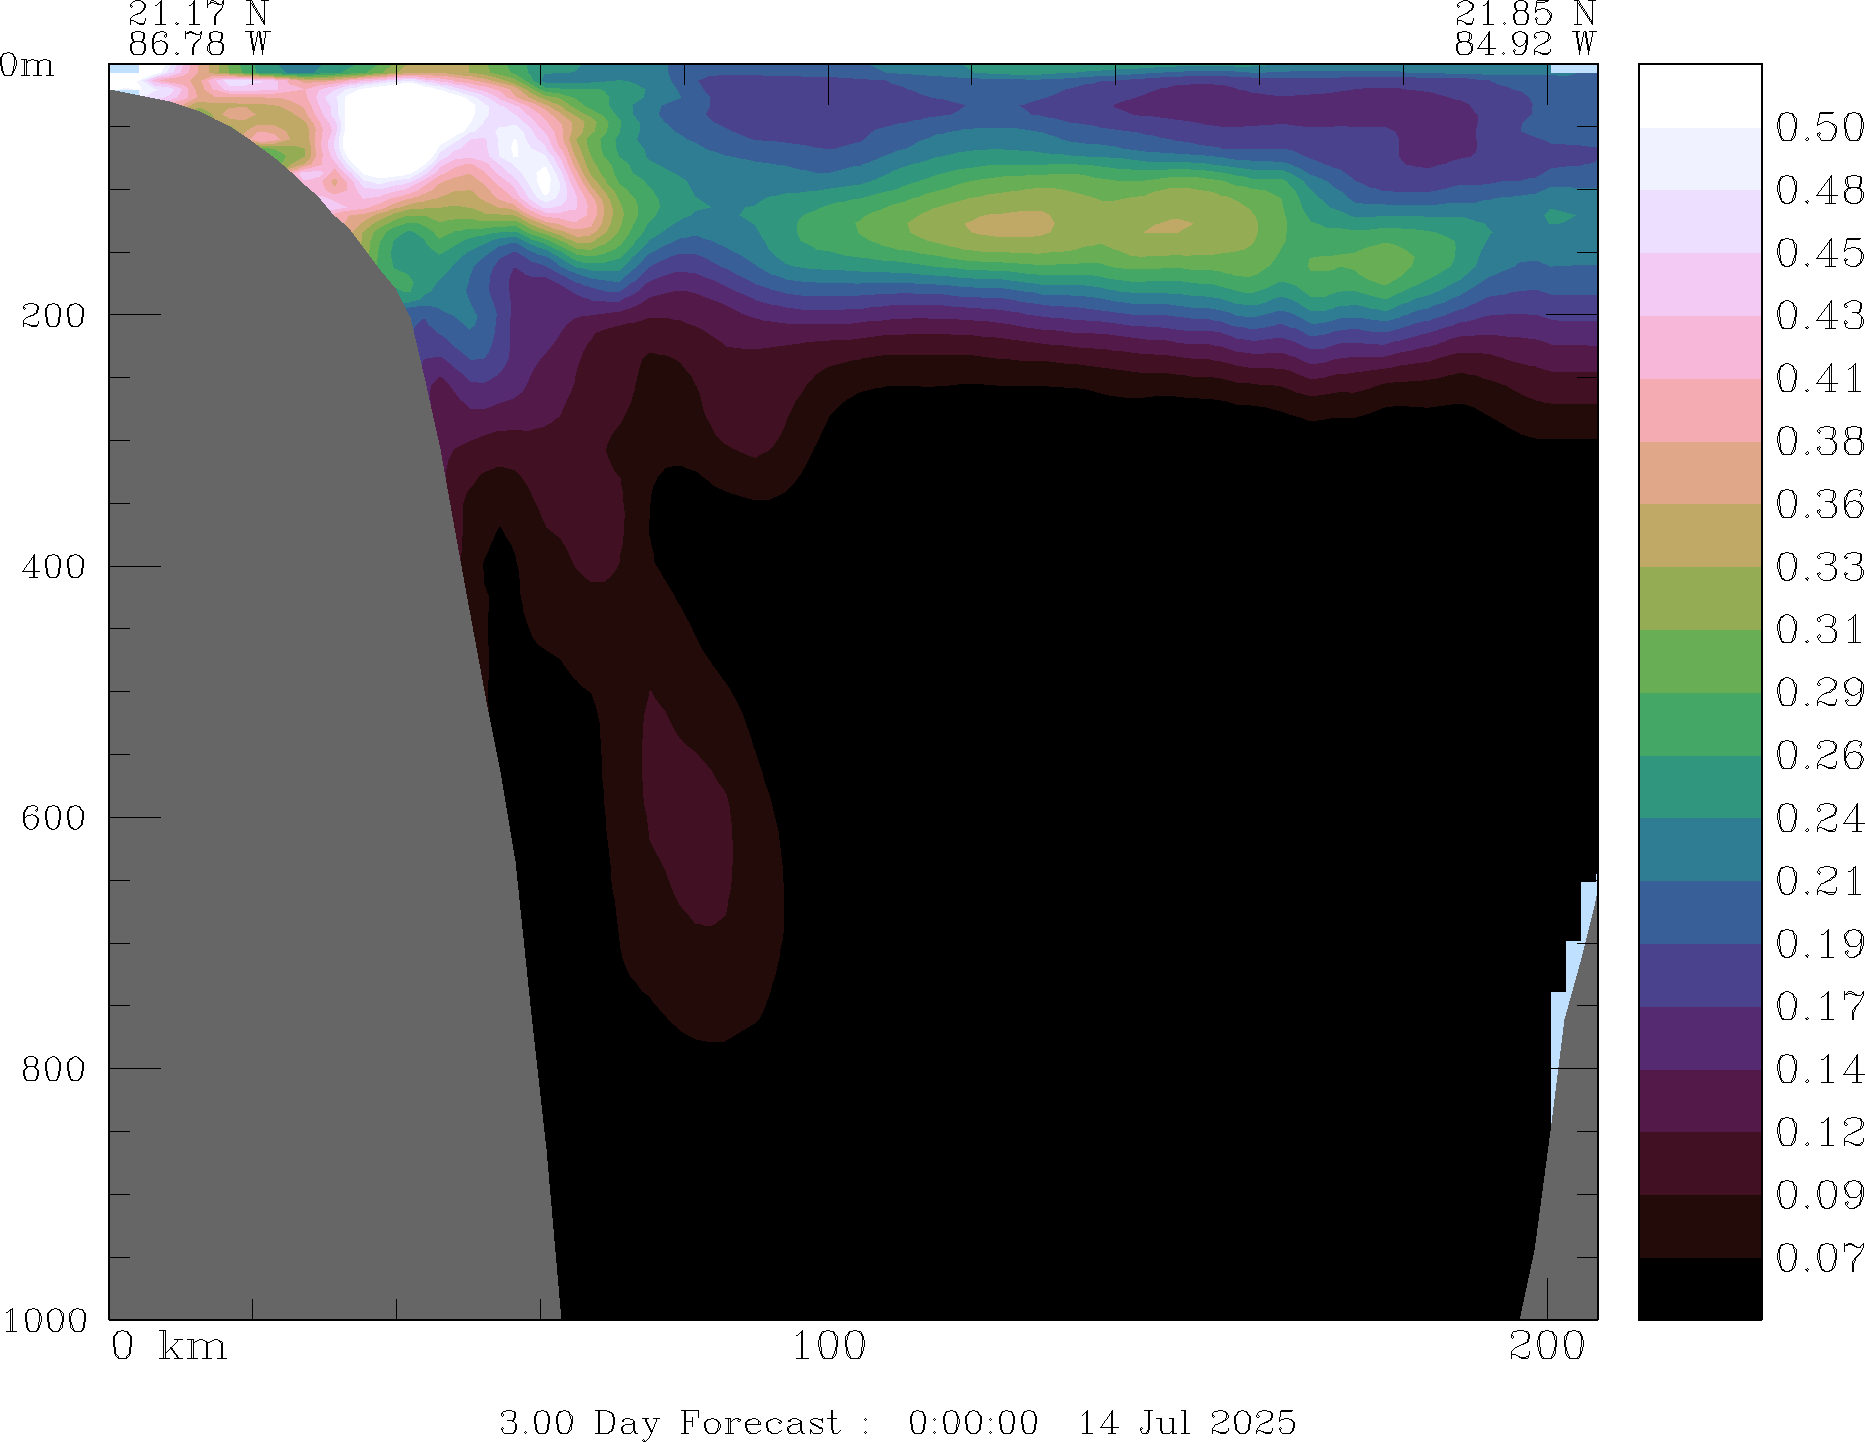Click the black swatch at colorbar bottom
Screen dimensions: 1865x1442
pyautogui.click(x=1699, y=1288)
